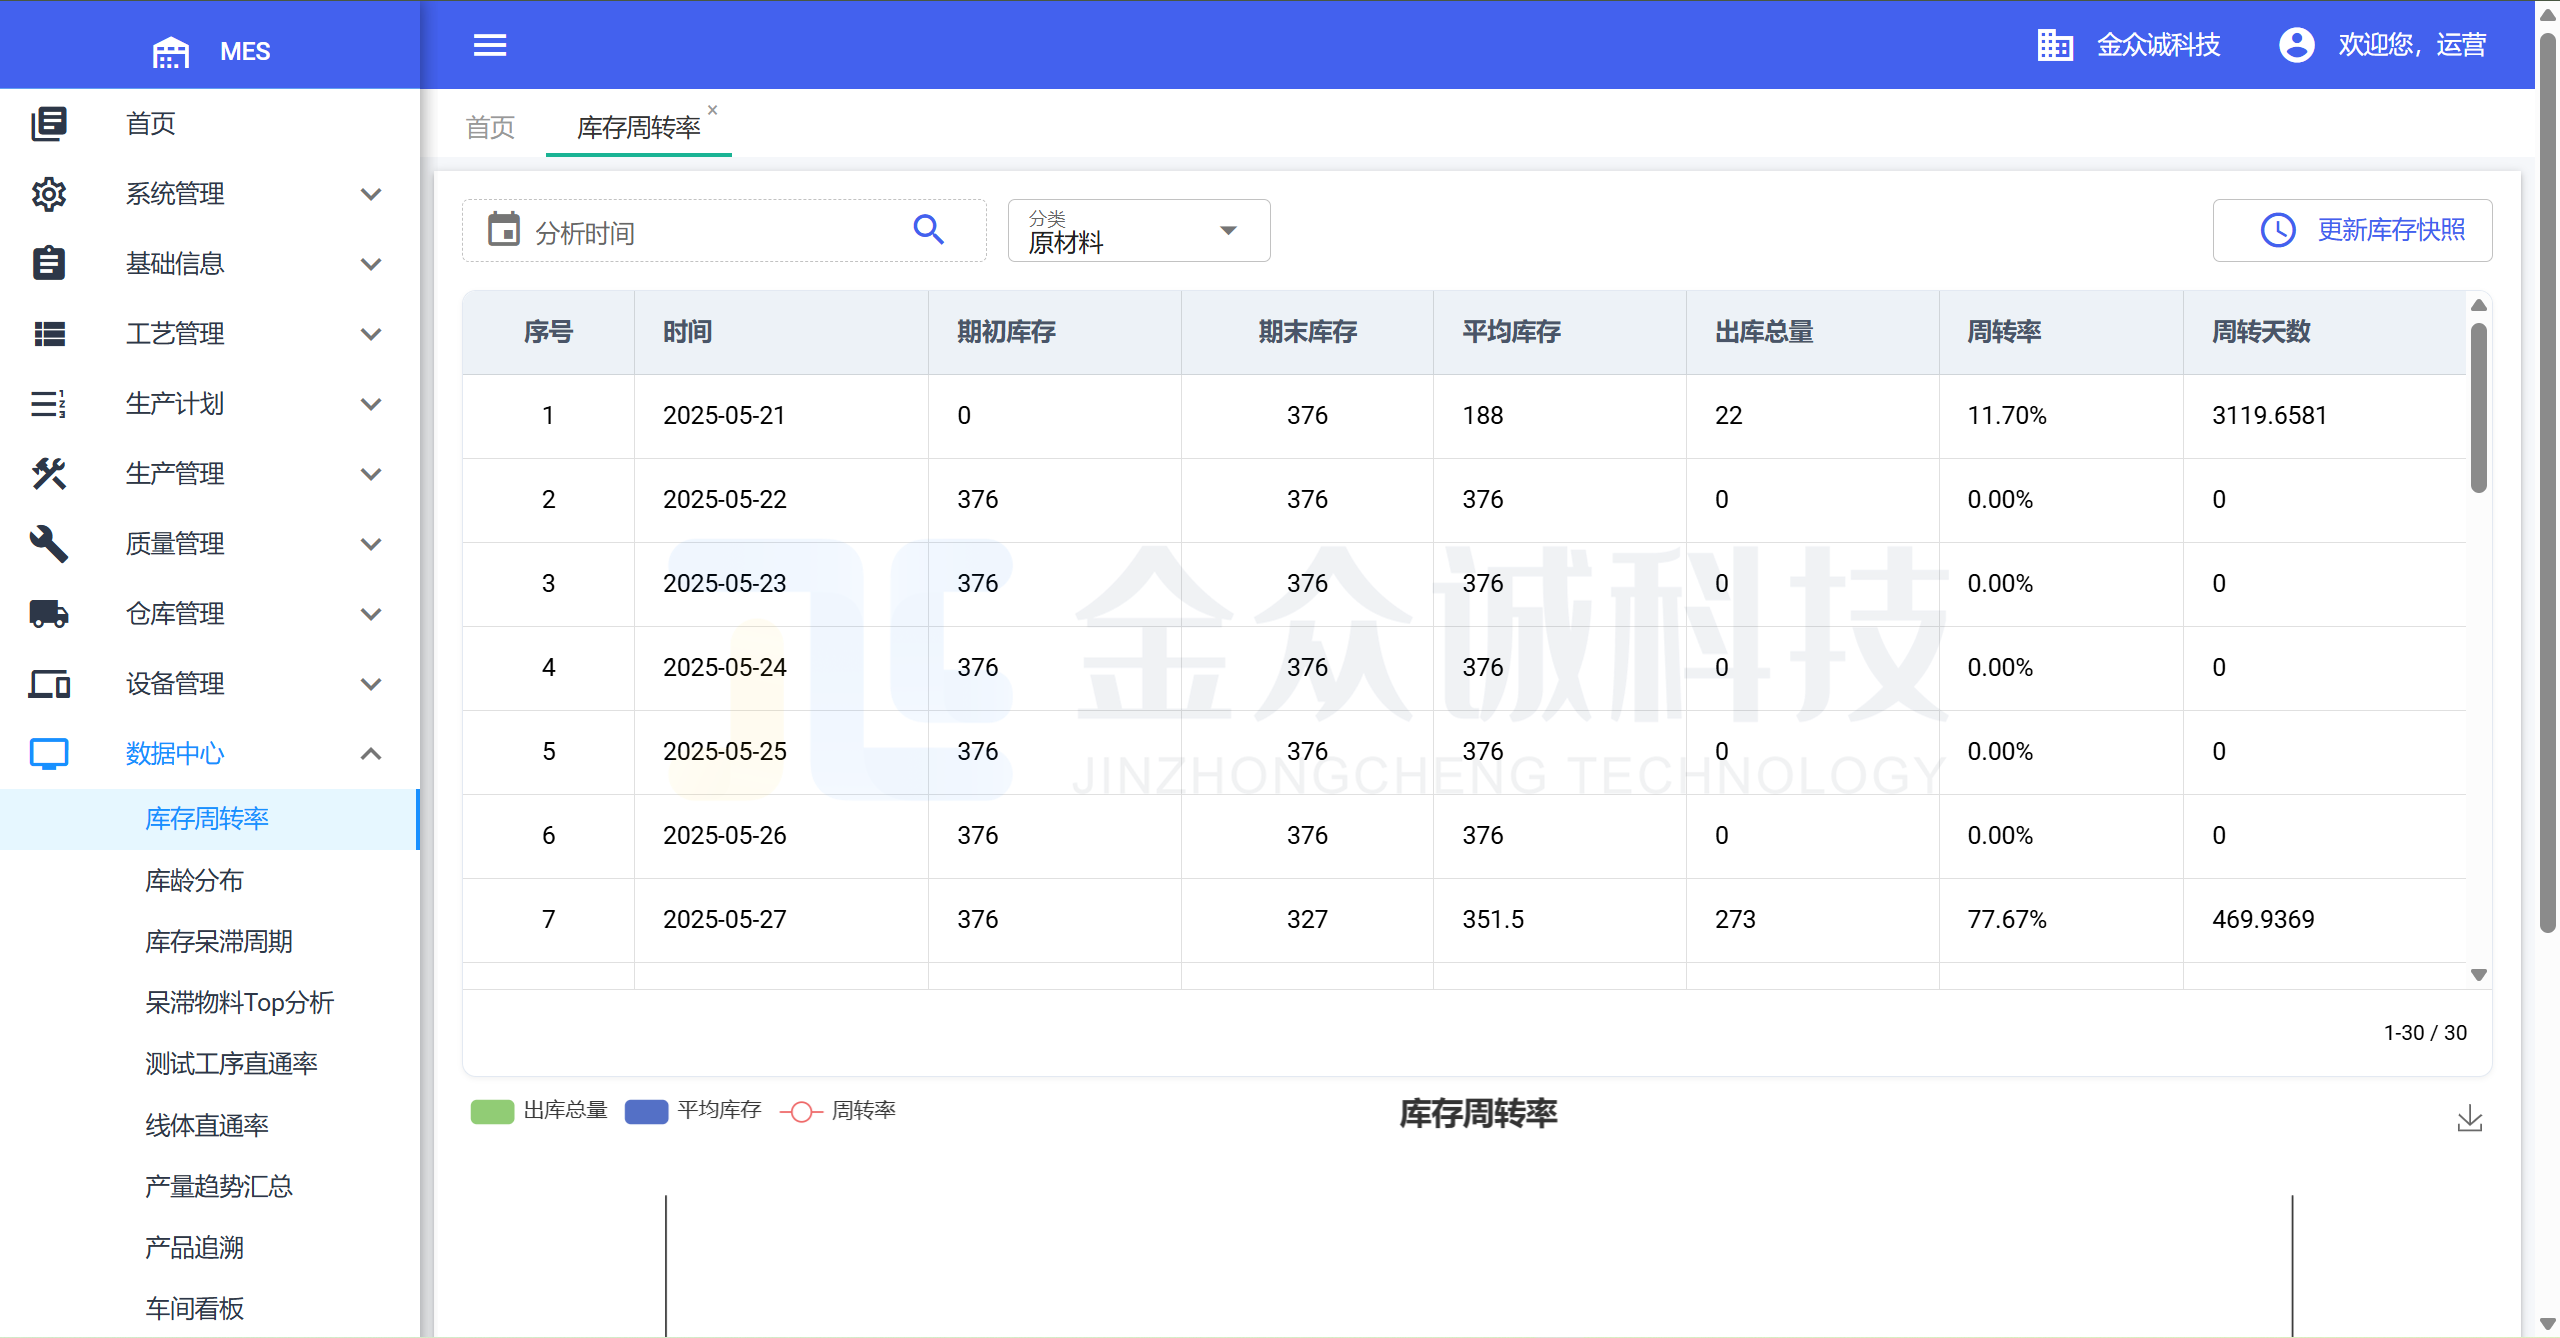Screen dimensions: 2560x1338
Task: Click the search magnifier icon in date field
Action: pos(928,230)
